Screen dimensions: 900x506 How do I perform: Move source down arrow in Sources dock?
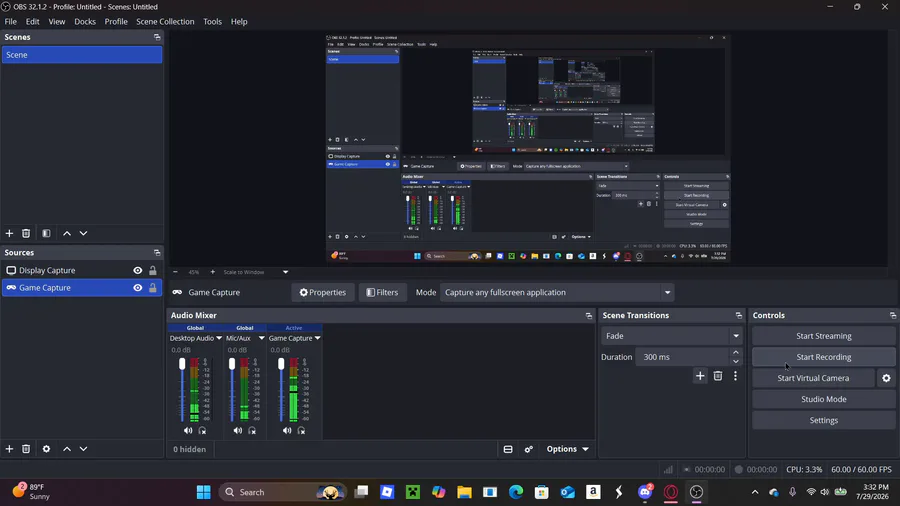[83, 449]
